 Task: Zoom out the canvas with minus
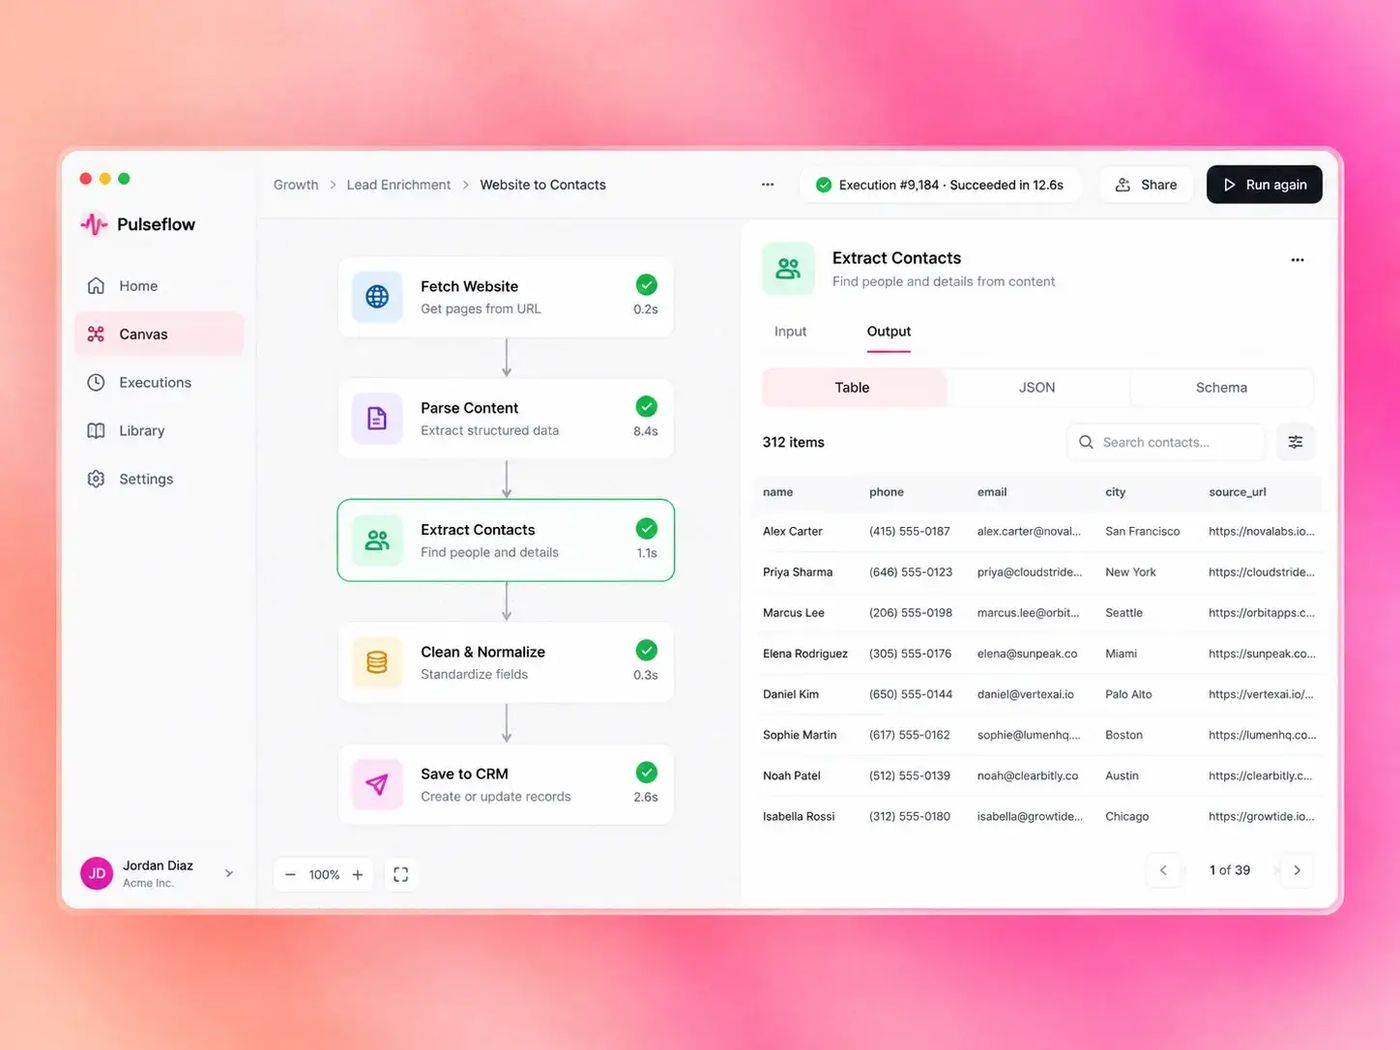pos(290,874)
